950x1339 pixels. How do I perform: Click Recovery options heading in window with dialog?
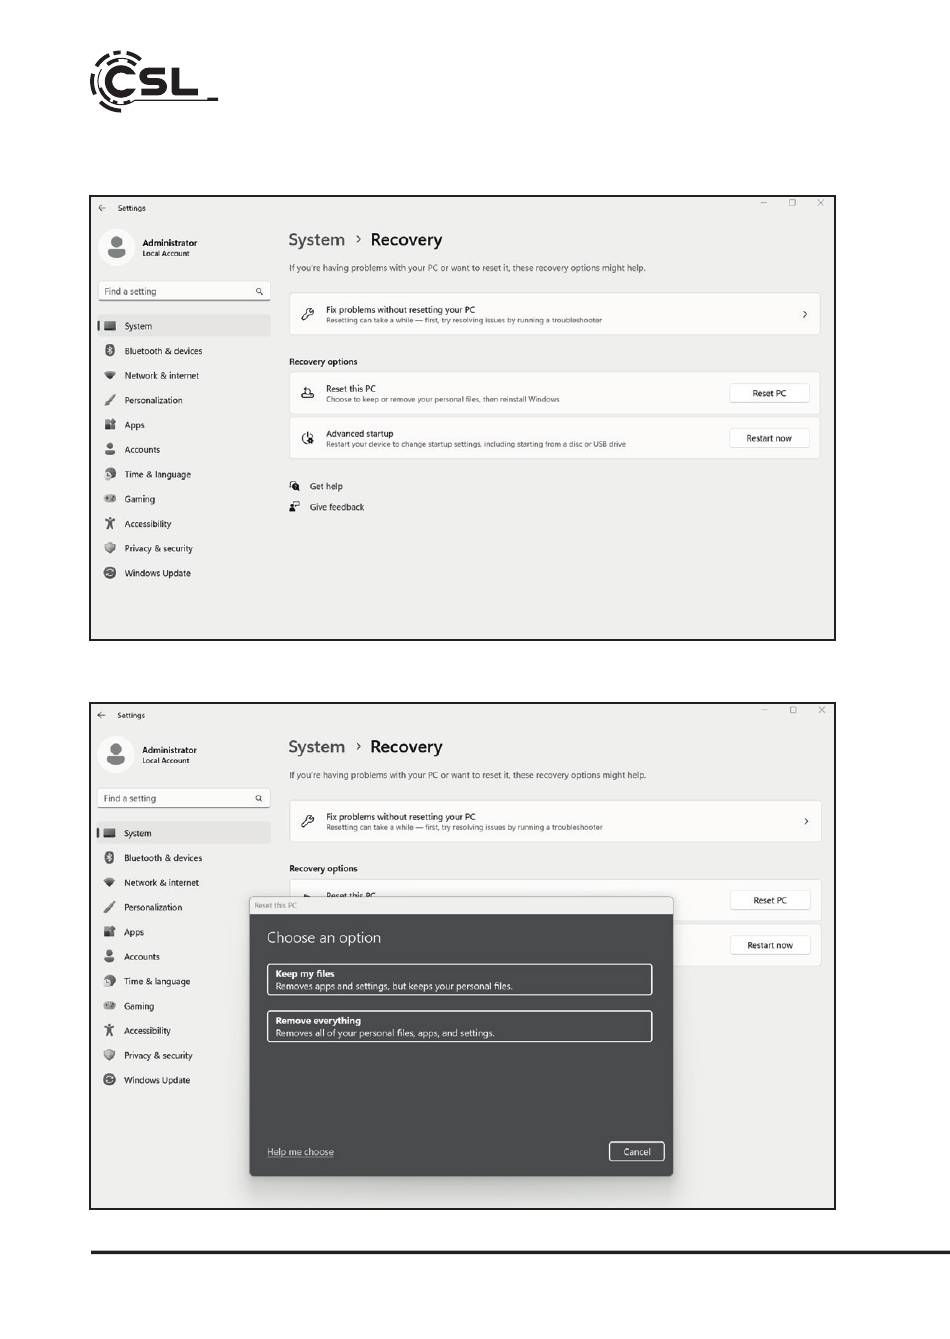tap(323, 869)
